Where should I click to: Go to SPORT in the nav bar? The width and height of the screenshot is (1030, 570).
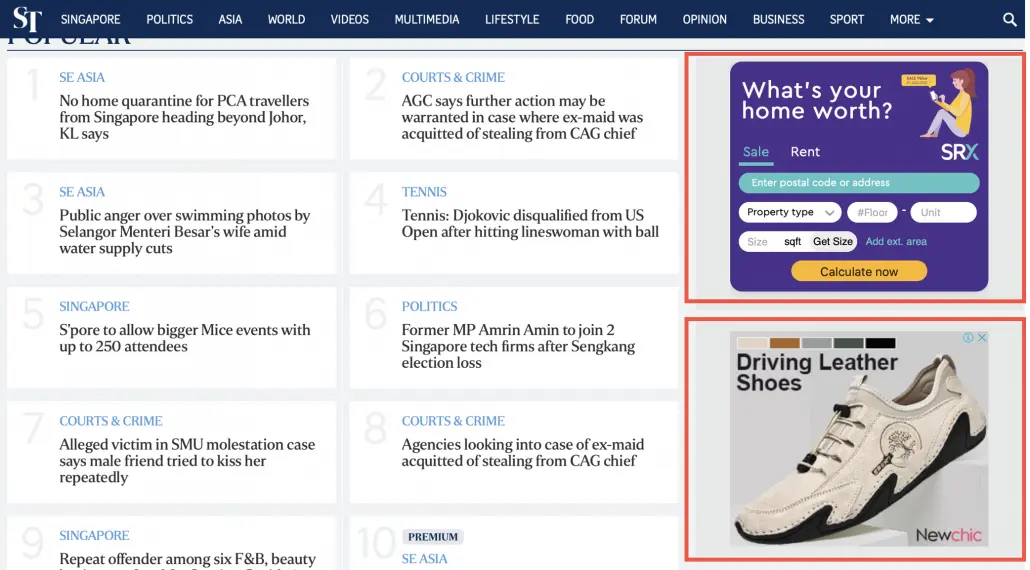(x=847, y=20)
